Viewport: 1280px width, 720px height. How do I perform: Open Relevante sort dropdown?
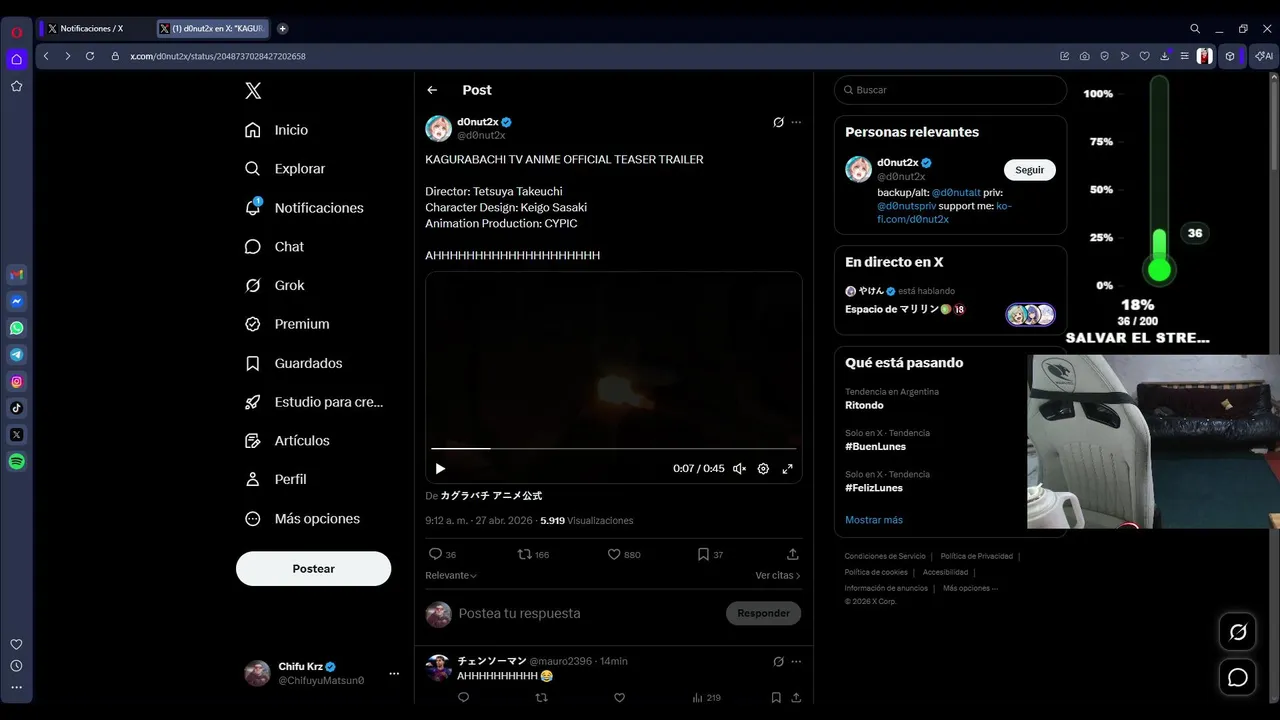pyautogui.click(x=451, y=576)
